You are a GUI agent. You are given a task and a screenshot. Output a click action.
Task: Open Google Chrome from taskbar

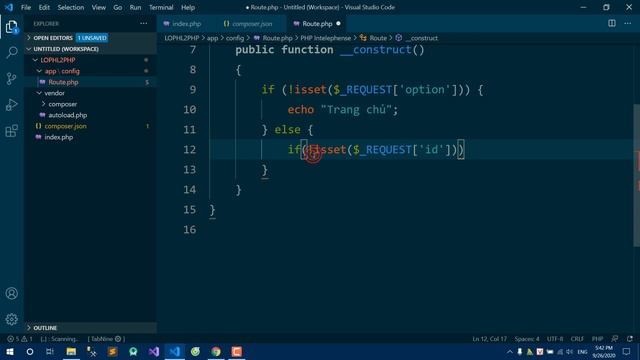tap(216, 351)
